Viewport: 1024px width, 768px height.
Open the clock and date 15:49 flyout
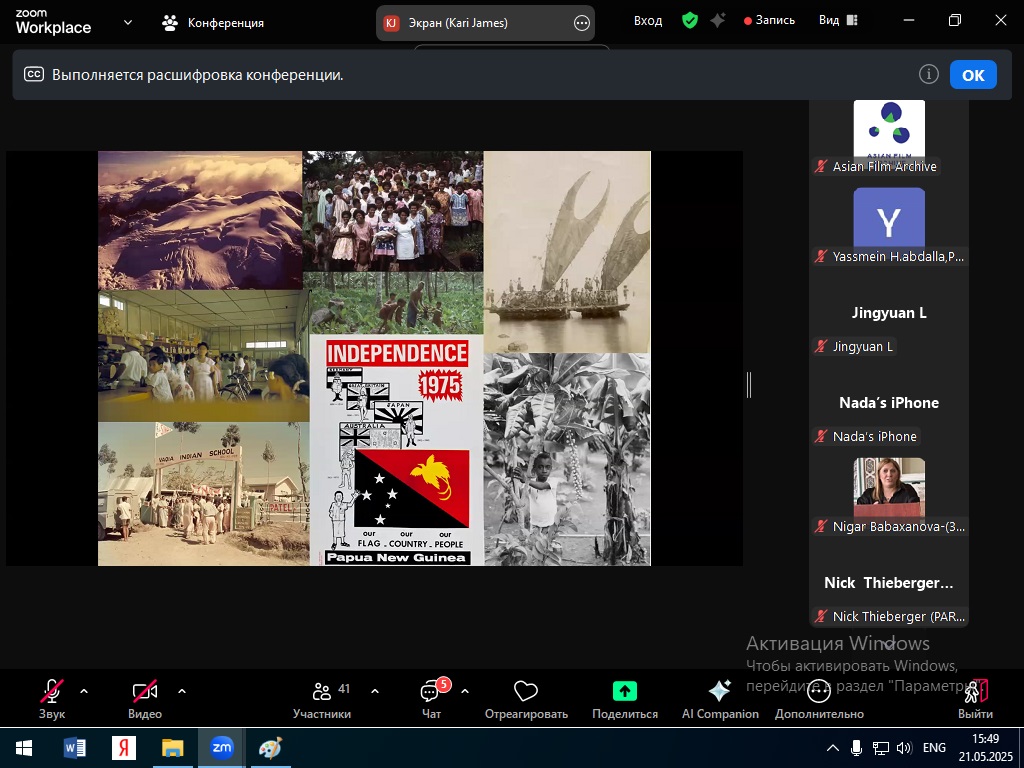pos(985,748)
